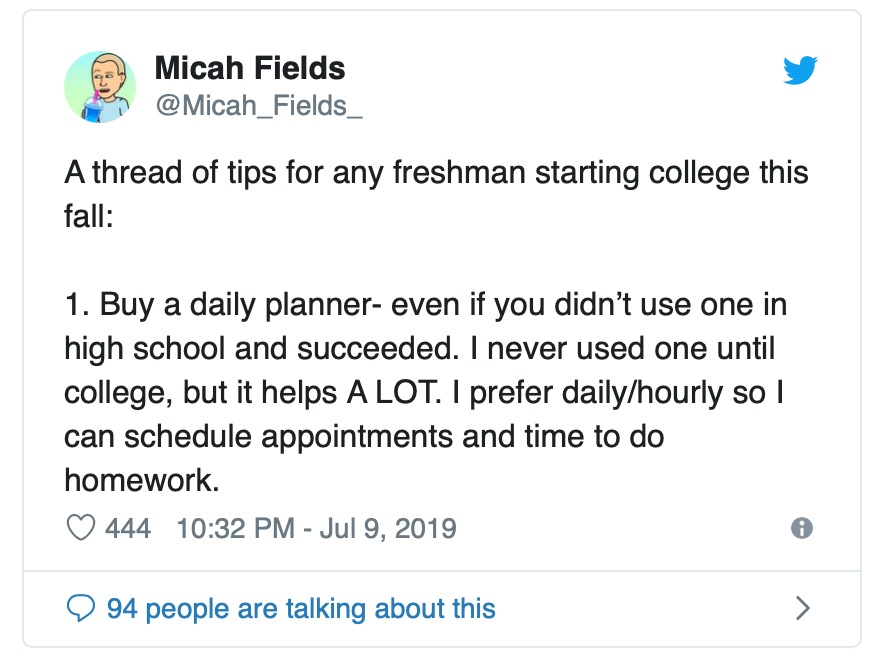
Task: Open Micah Fields' cartoon avatar picture
Action: (100, 87)
